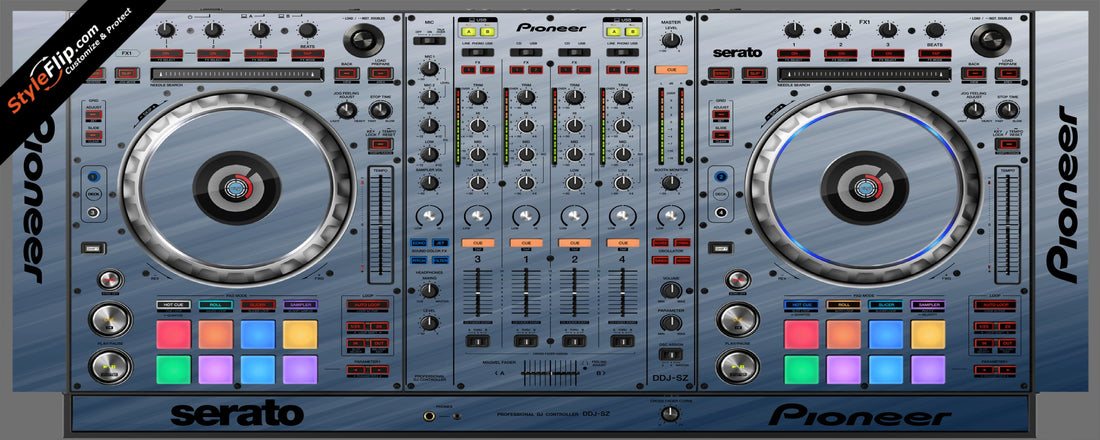Choose SLICER pad mode on the left deck
Viewport: 1100px width, 440px height.
click(258, 305)
